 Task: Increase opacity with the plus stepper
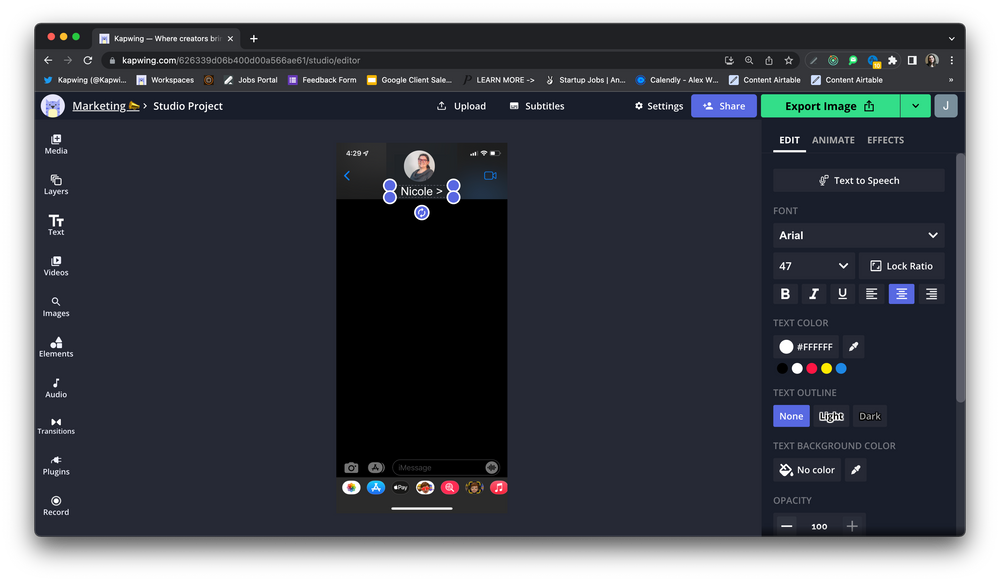point(852,526)
